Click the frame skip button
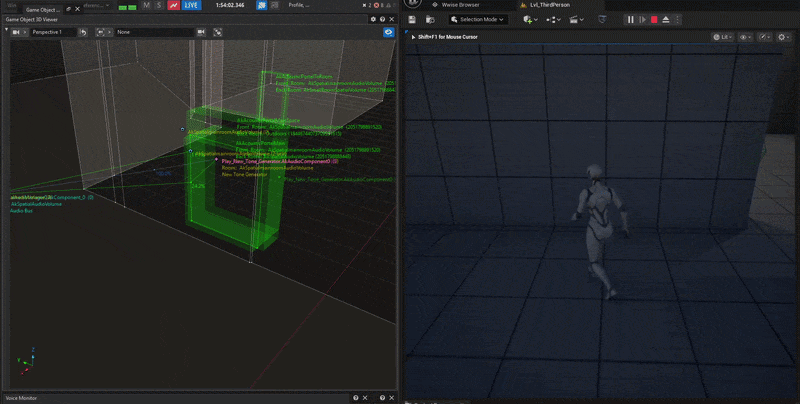 (x=642, y=19)
